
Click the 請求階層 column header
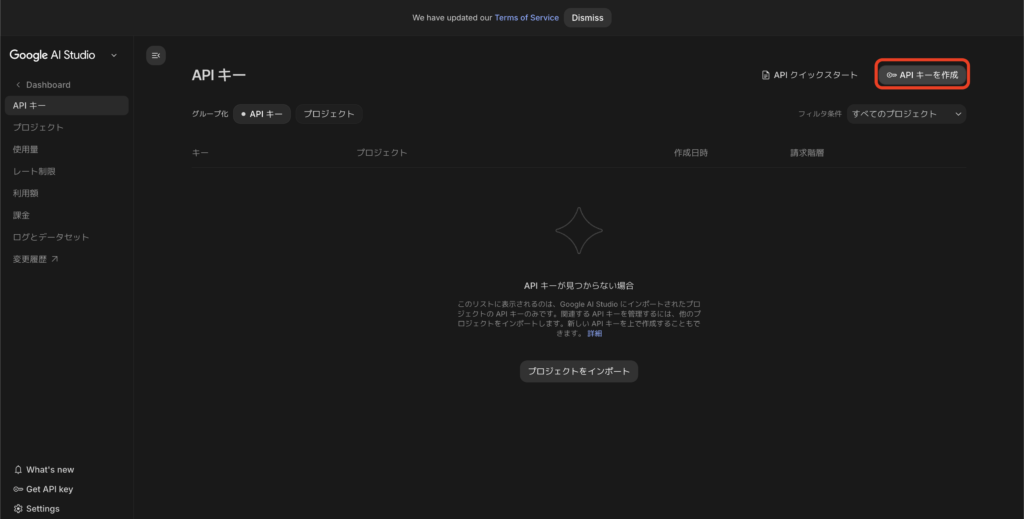(x=807, y=153)
